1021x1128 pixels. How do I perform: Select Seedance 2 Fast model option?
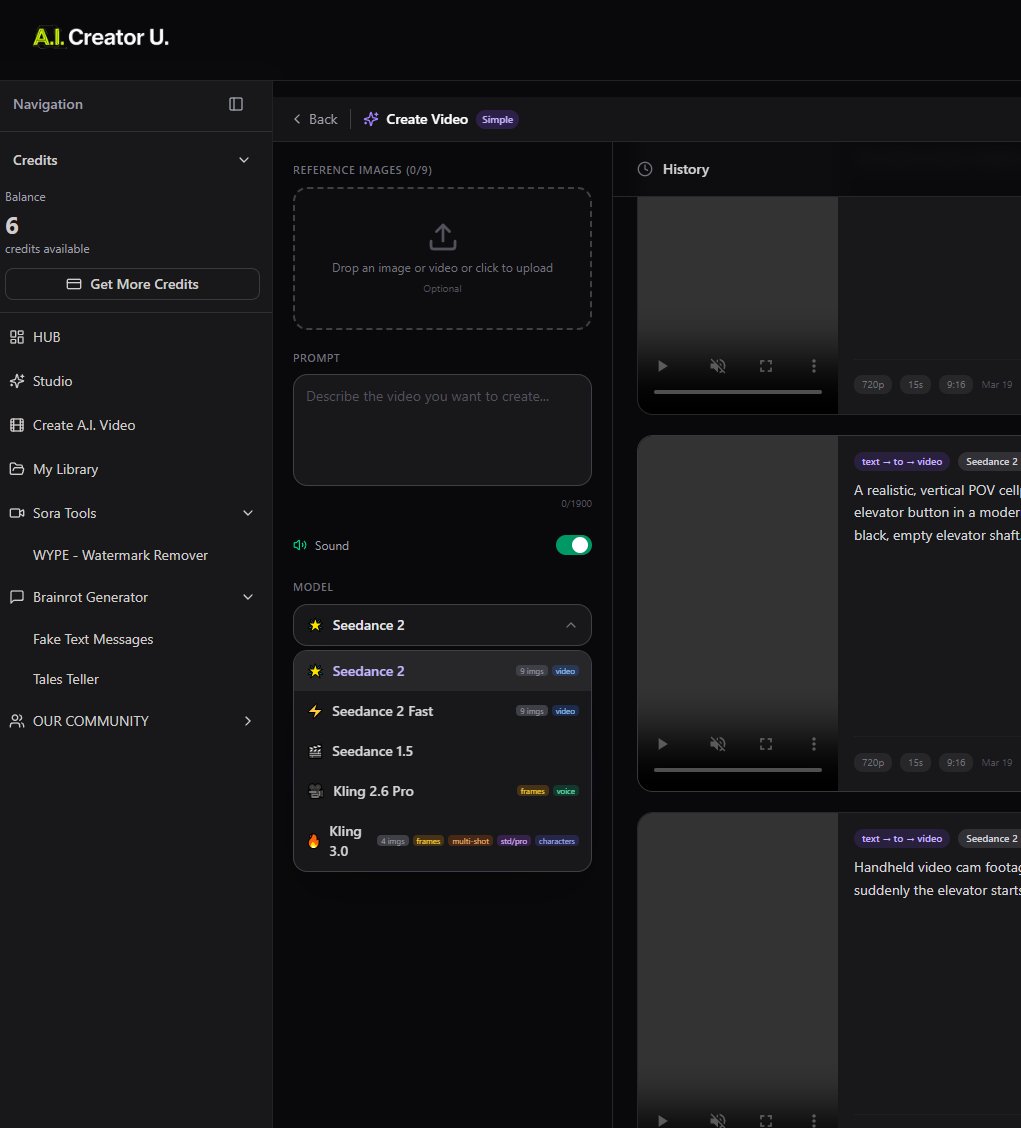pyautogui.click(x=443, y=711)
